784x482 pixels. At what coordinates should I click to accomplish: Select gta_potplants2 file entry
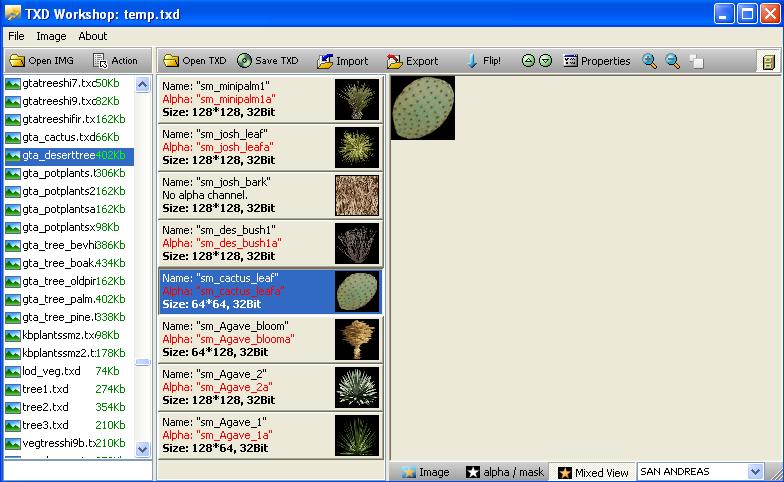[69, 191]
